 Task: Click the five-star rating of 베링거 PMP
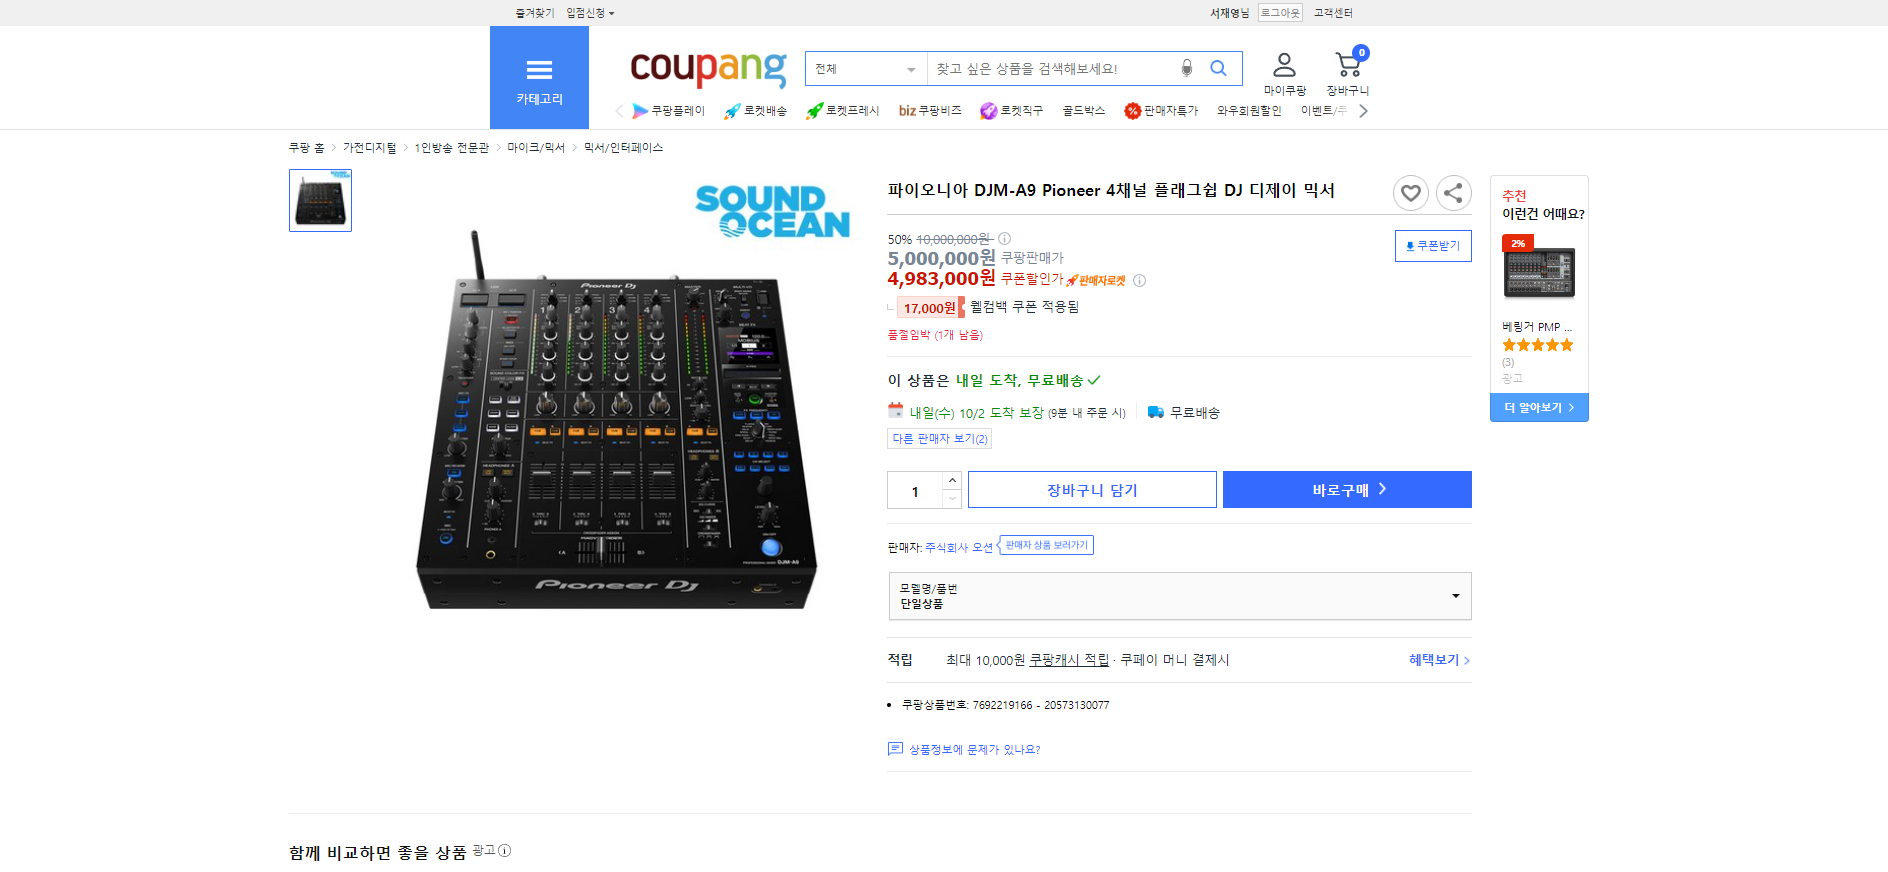tap(1537, 345)
